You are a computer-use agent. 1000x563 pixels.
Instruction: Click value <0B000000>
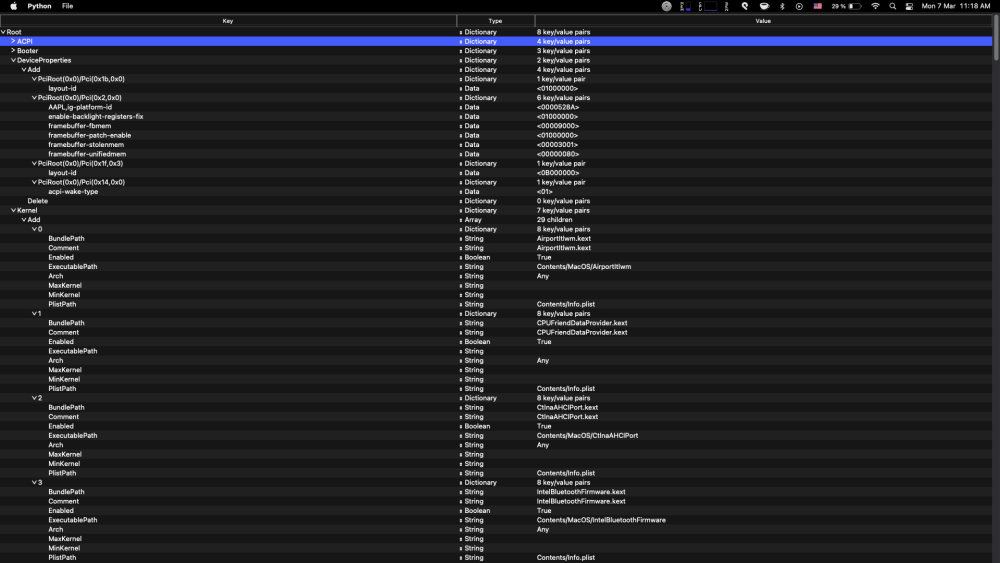pyautogui.click(x=558, y=173)
